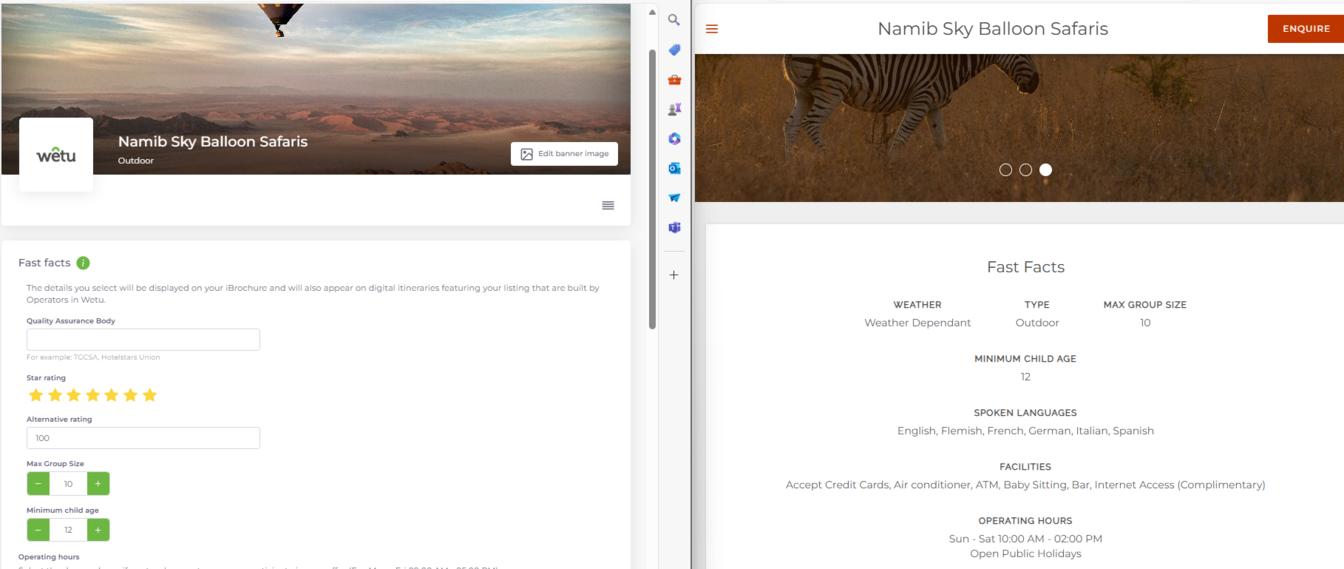Click the green Fast facts info icon
Screen dimensions: 1344x569
click(x=83, y=263)
